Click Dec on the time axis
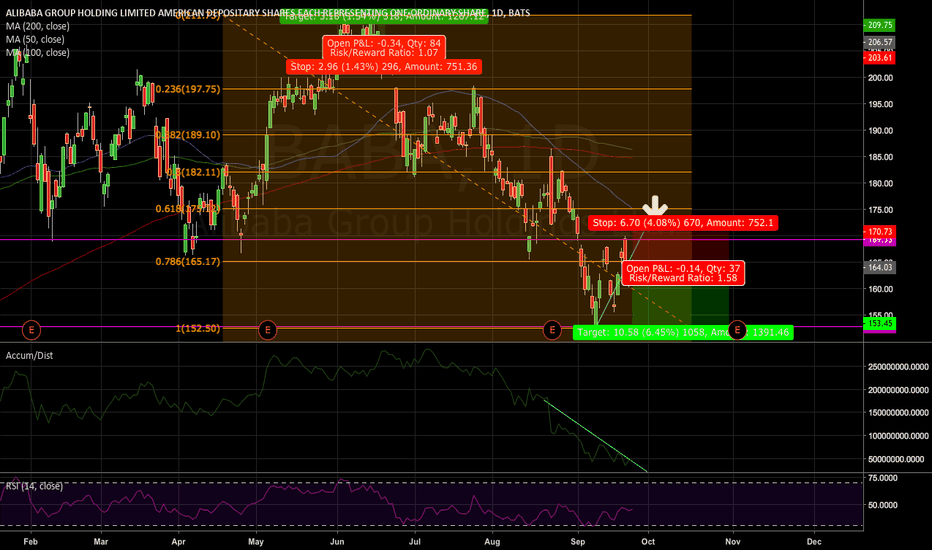The height and width of the screenshot is (550, 932). click(x=814, y=542)
